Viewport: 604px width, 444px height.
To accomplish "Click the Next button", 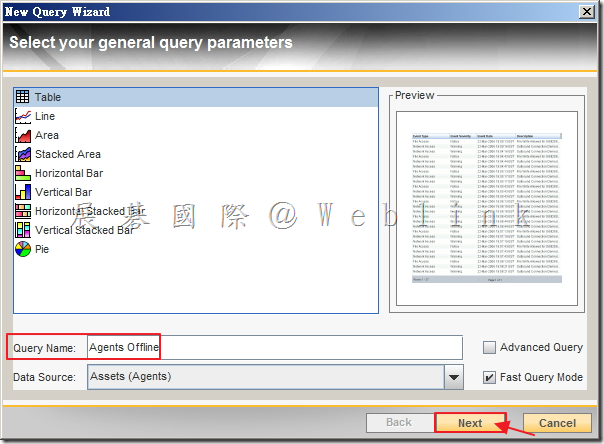I will [470, 423].
